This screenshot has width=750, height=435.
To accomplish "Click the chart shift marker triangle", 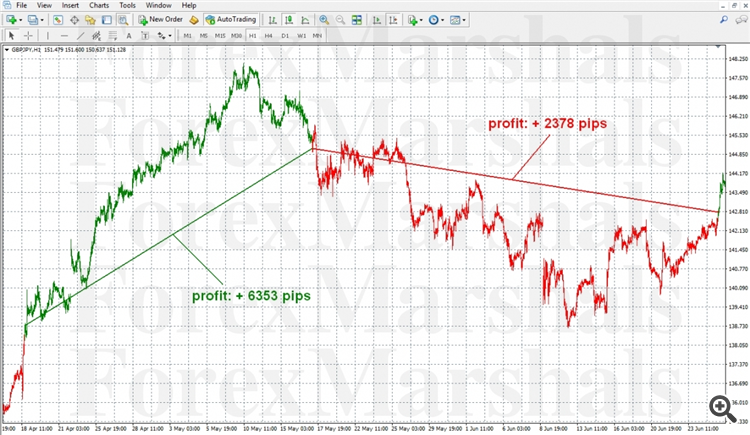I will 718,47.
